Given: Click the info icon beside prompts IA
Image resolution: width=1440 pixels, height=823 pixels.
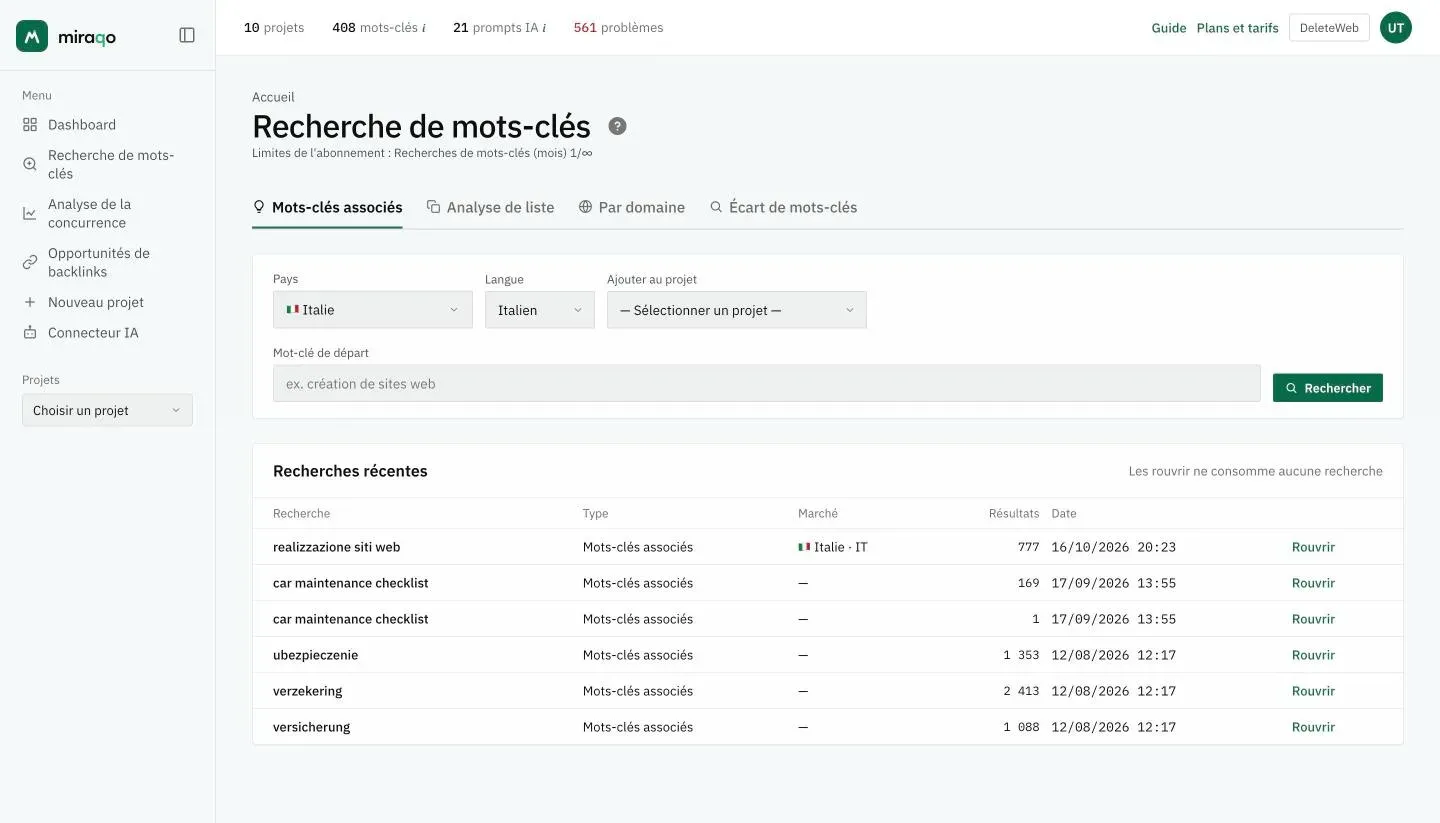Looking at the screenshot, I should coord(544,28).
